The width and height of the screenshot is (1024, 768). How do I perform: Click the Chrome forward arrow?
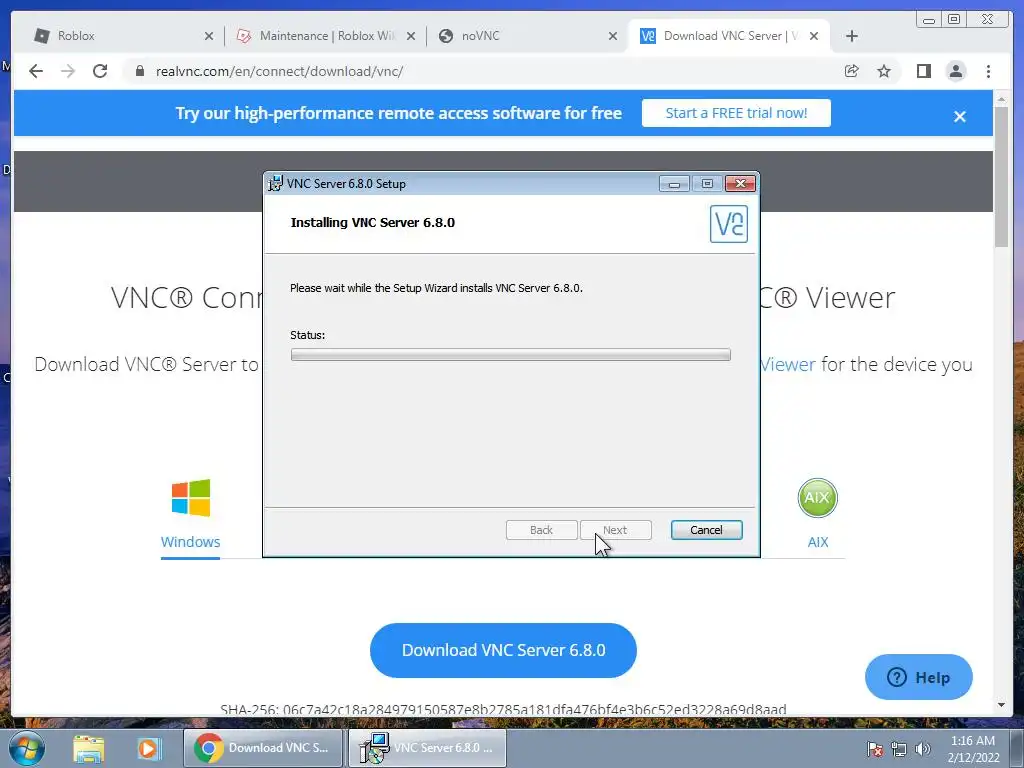click(x=68, y=71)
